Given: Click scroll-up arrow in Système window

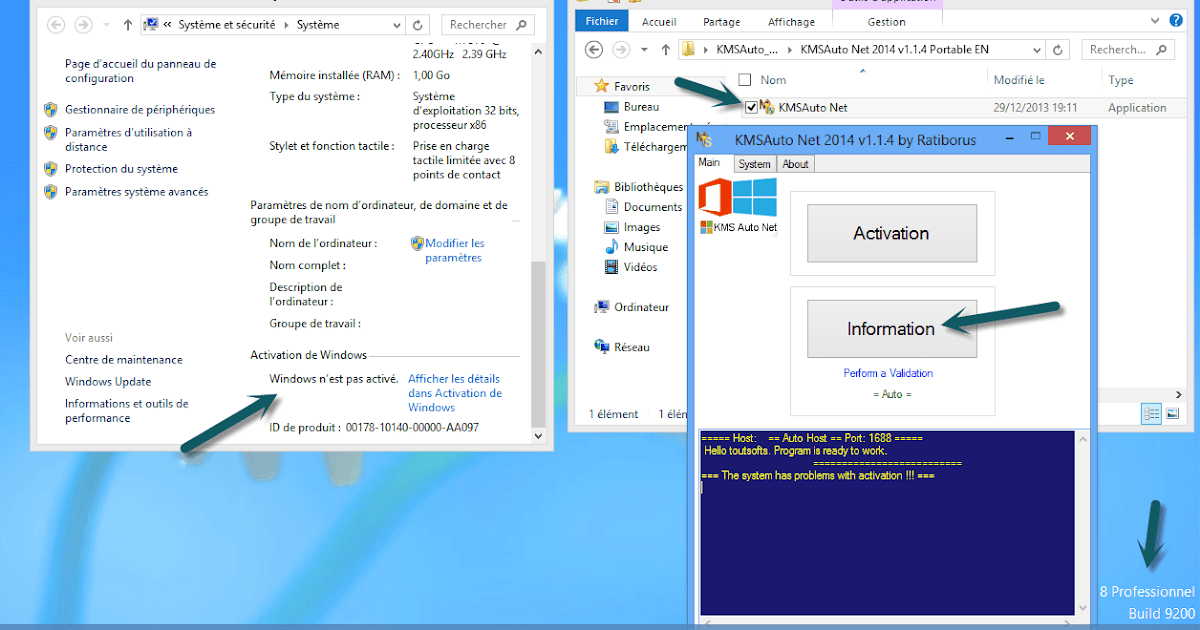Looking at the screenshot, I should click(538, 50).
